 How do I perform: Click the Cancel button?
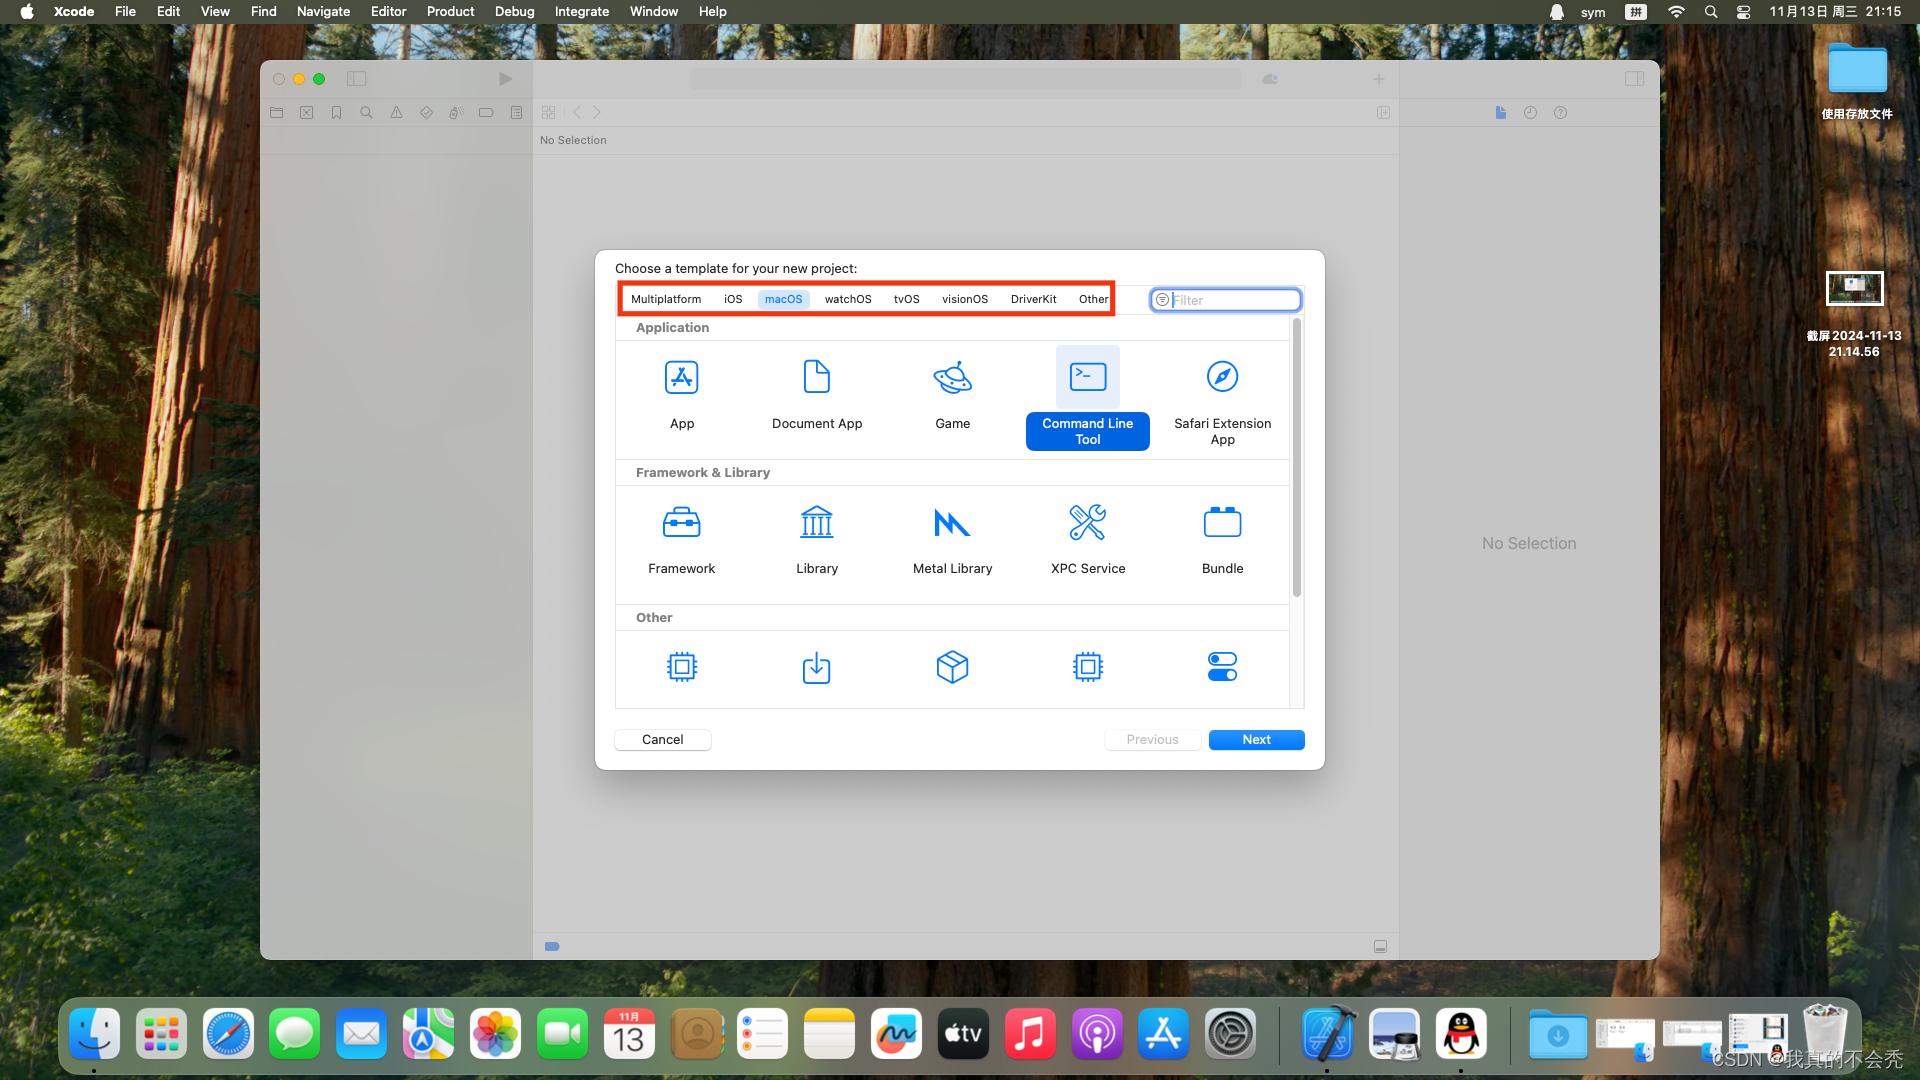click(x=663, y=740)
